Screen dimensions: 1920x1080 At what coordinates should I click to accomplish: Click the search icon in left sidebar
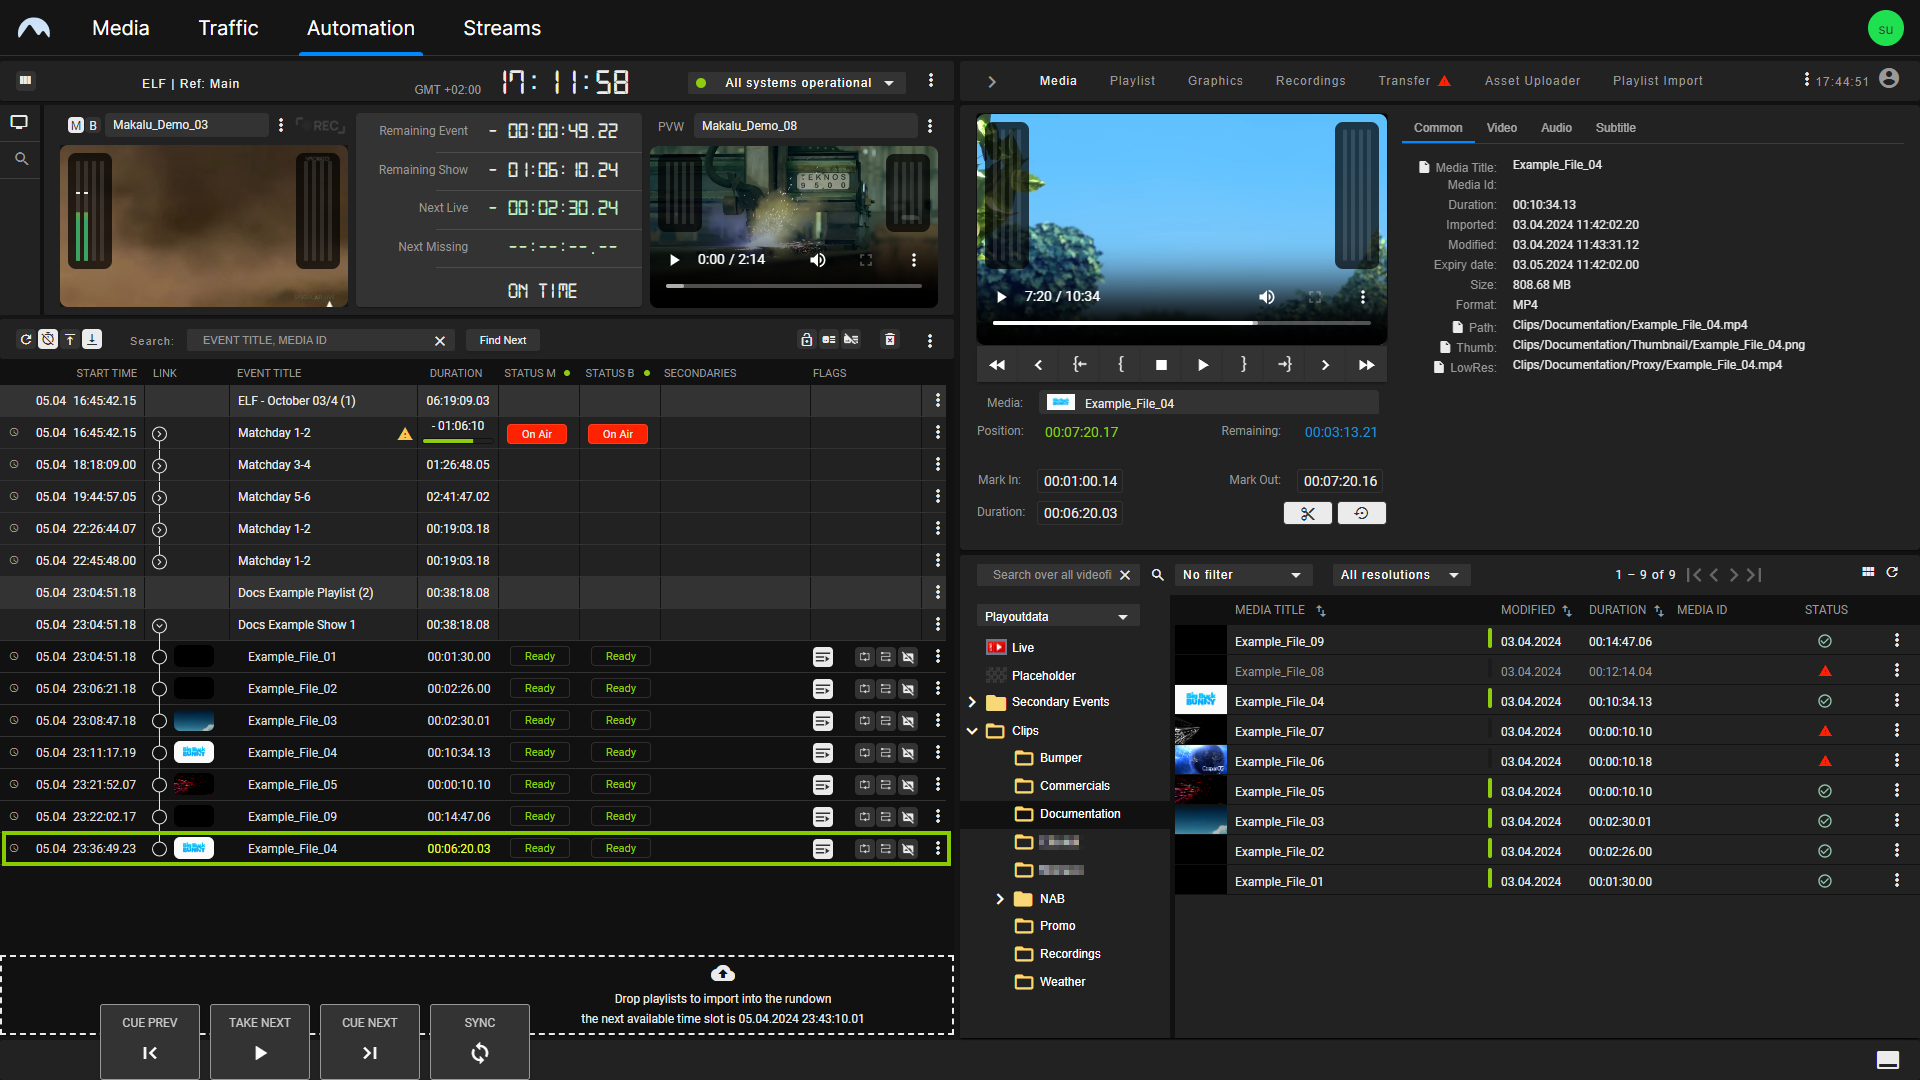(21, 159)
